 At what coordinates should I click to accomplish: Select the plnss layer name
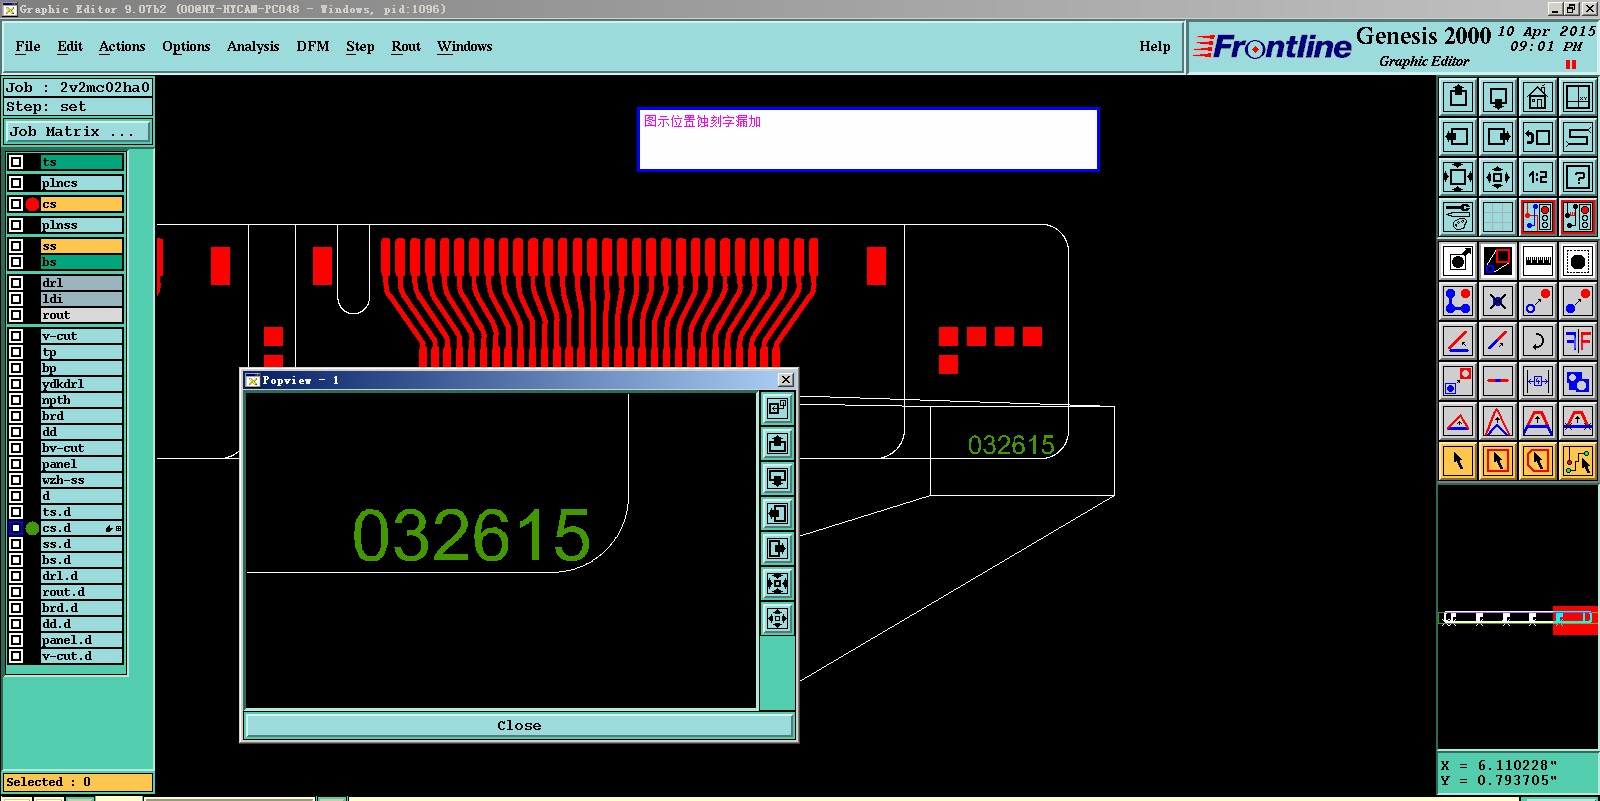pos(81,225)
